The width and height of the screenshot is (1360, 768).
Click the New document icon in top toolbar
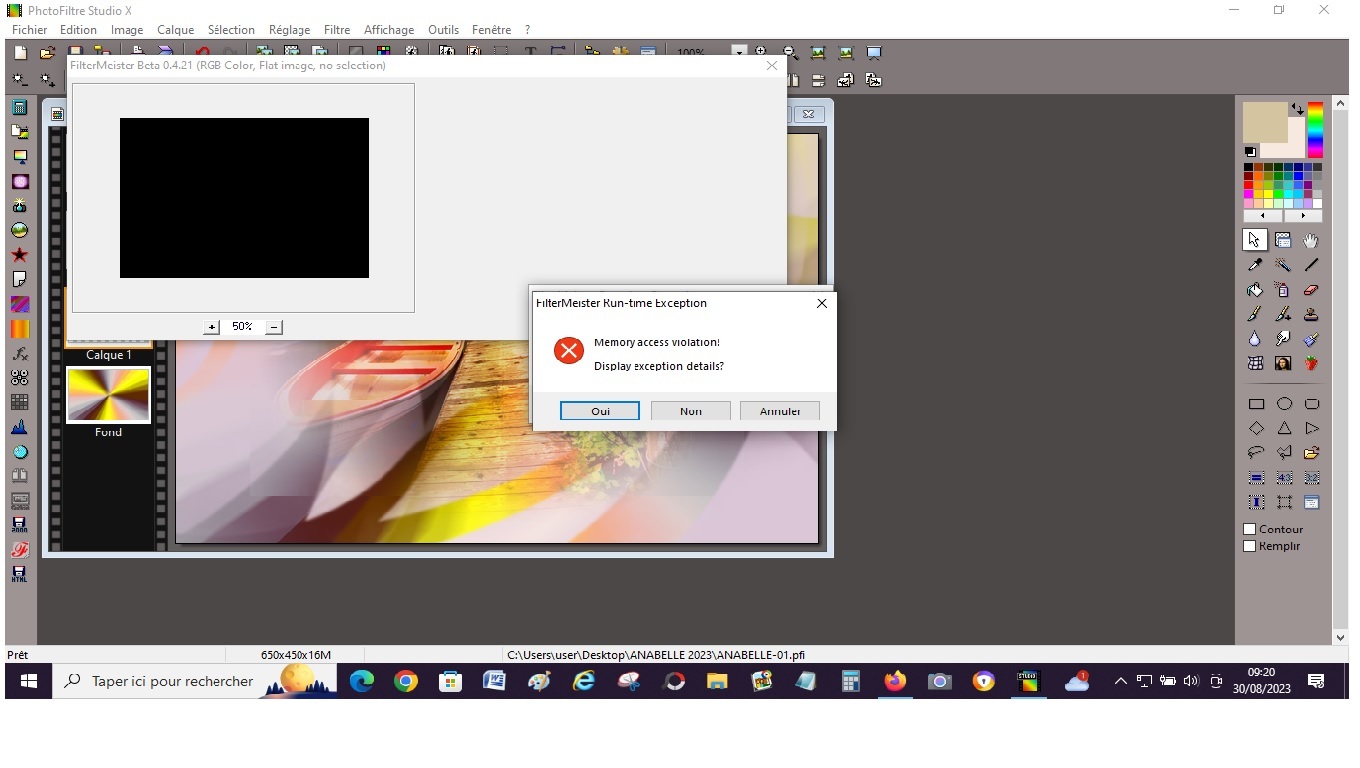pos(20,53)
